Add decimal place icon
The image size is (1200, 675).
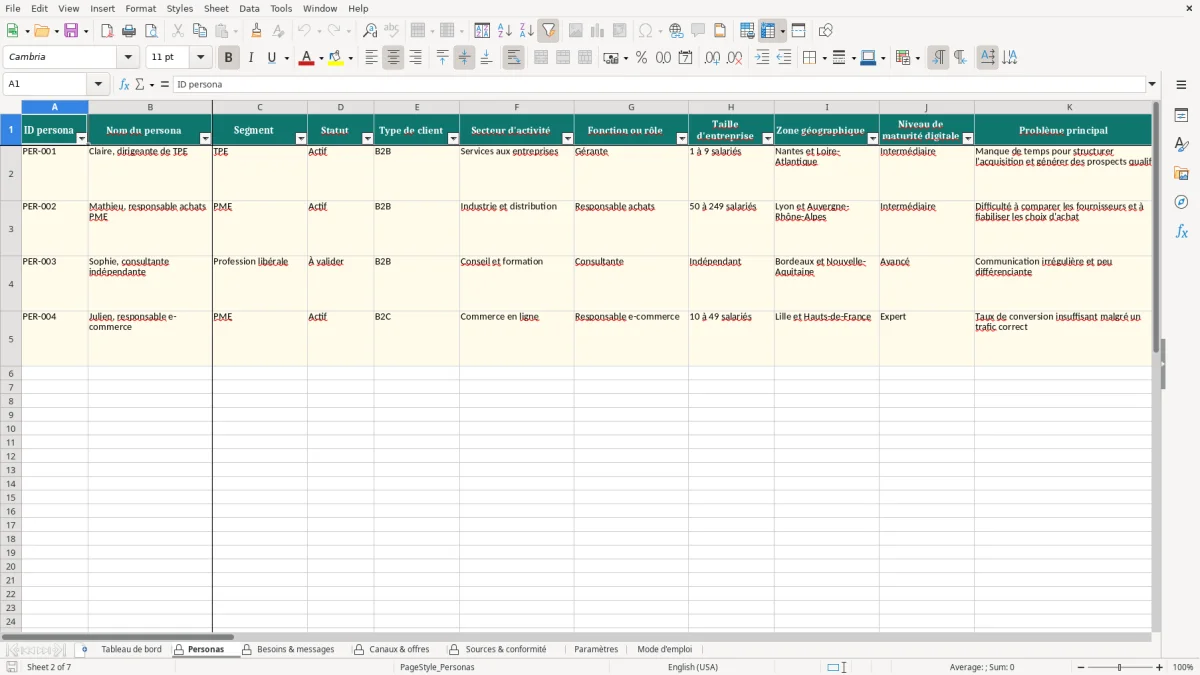tap(712, 58)
